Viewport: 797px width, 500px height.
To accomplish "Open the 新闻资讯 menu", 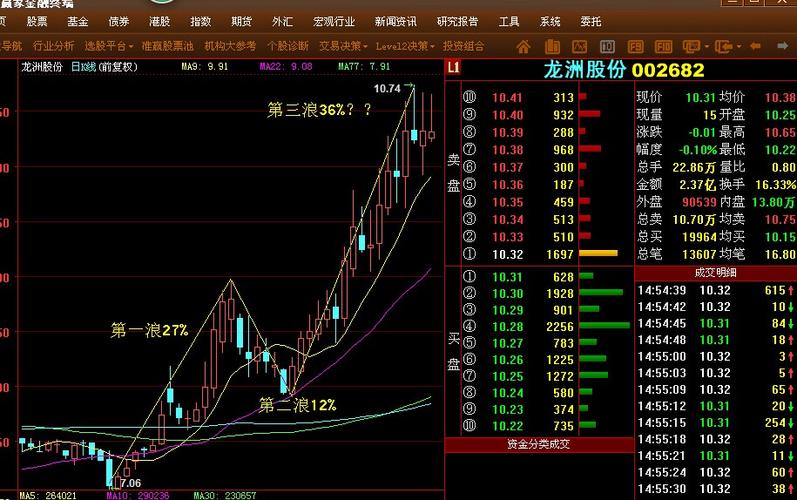I will [x=395, y=21].
